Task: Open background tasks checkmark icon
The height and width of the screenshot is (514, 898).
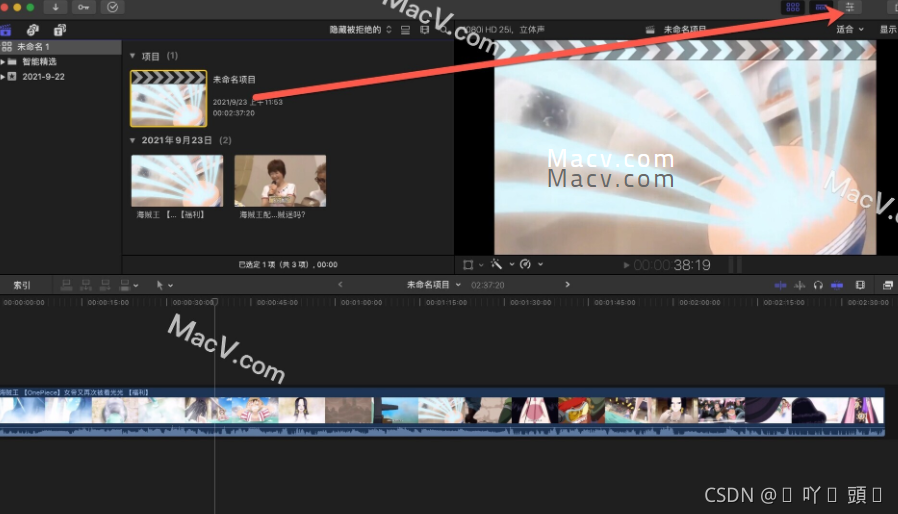Action: tap(112, 7)
